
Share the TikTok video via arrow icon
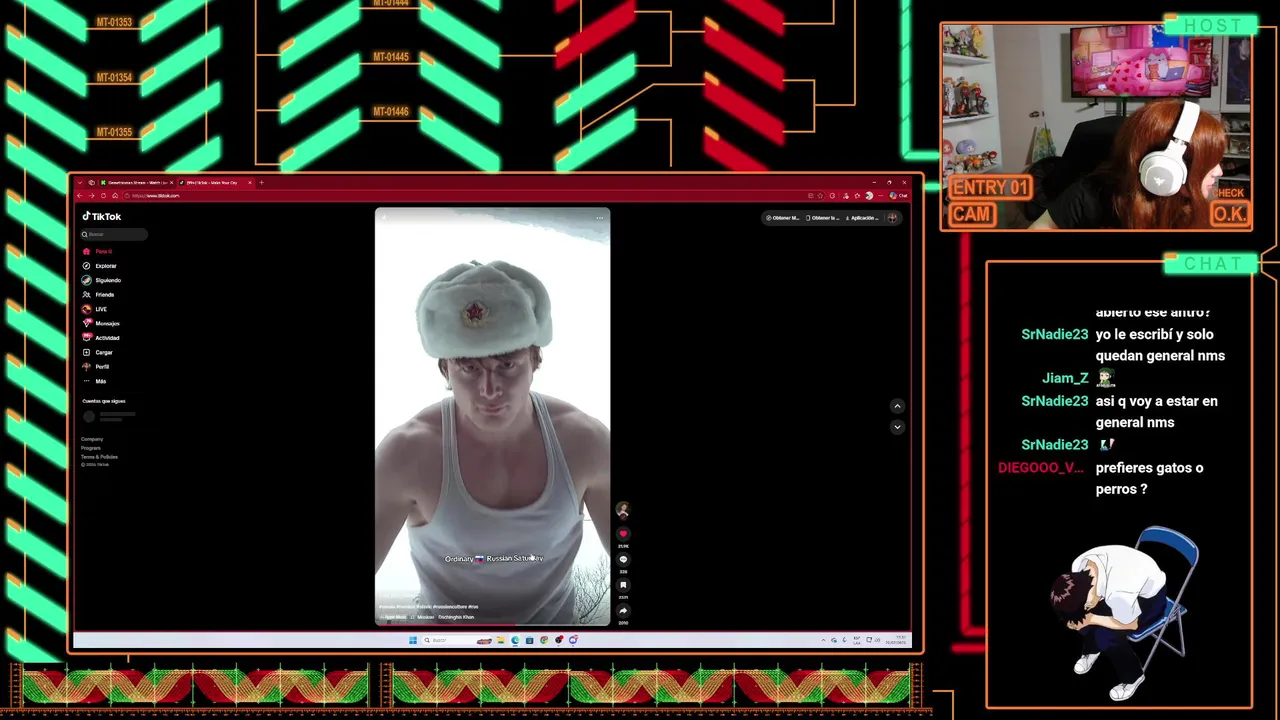[623, 611]
